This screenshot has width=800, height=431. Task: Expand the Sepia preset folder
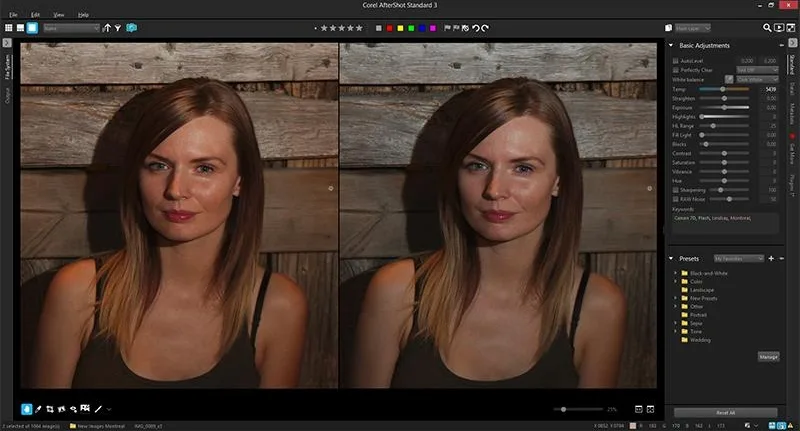tap(676, 323)
